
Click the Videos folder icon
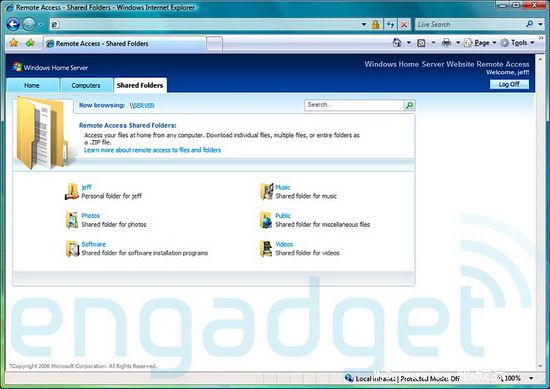[x=266, y=248]
